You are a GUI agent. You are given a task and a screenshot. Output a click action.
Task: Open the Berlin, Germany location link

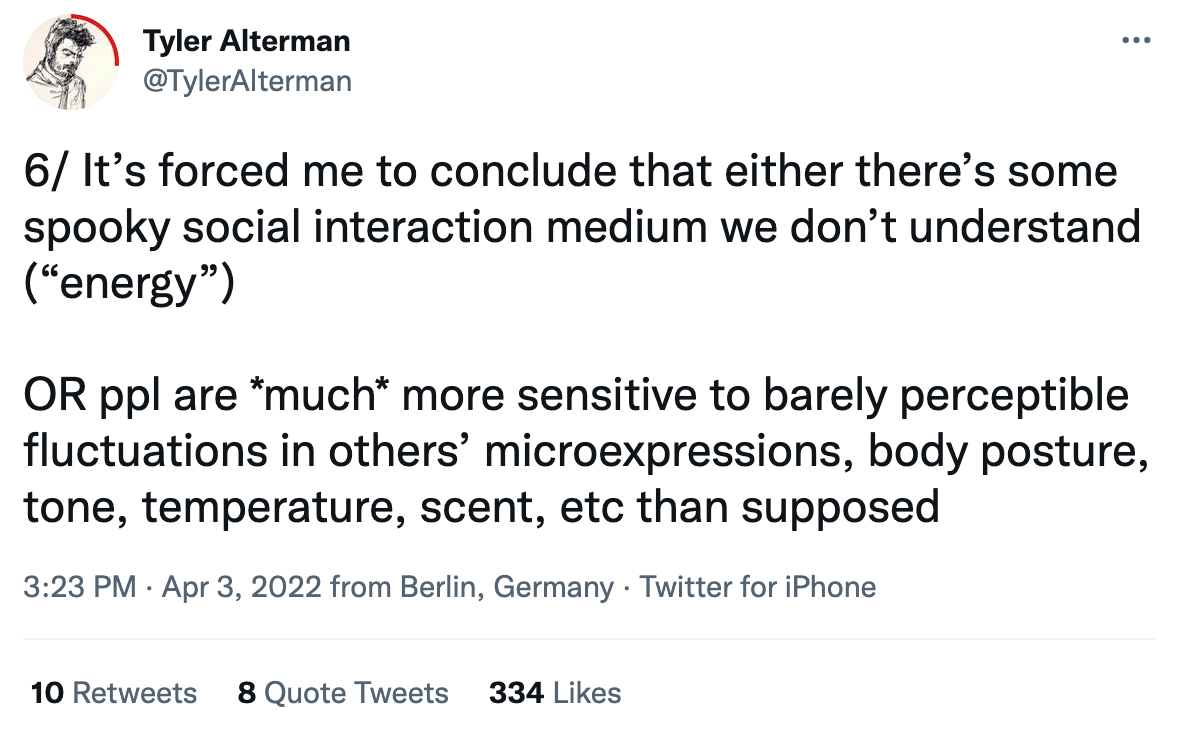507,587
